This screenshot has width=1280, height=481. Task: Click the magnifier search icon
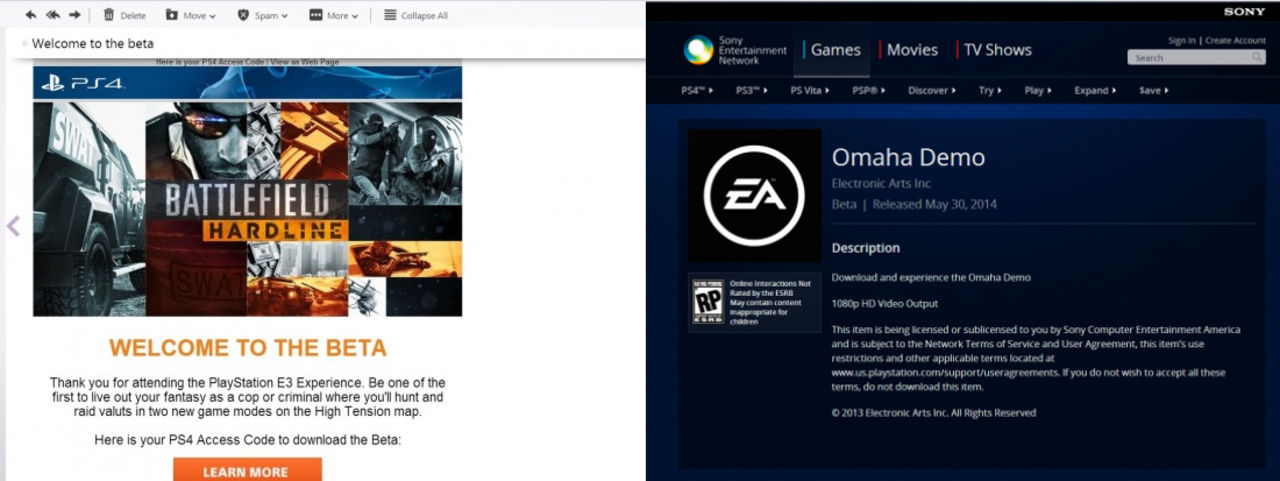tap(1258, 58)
